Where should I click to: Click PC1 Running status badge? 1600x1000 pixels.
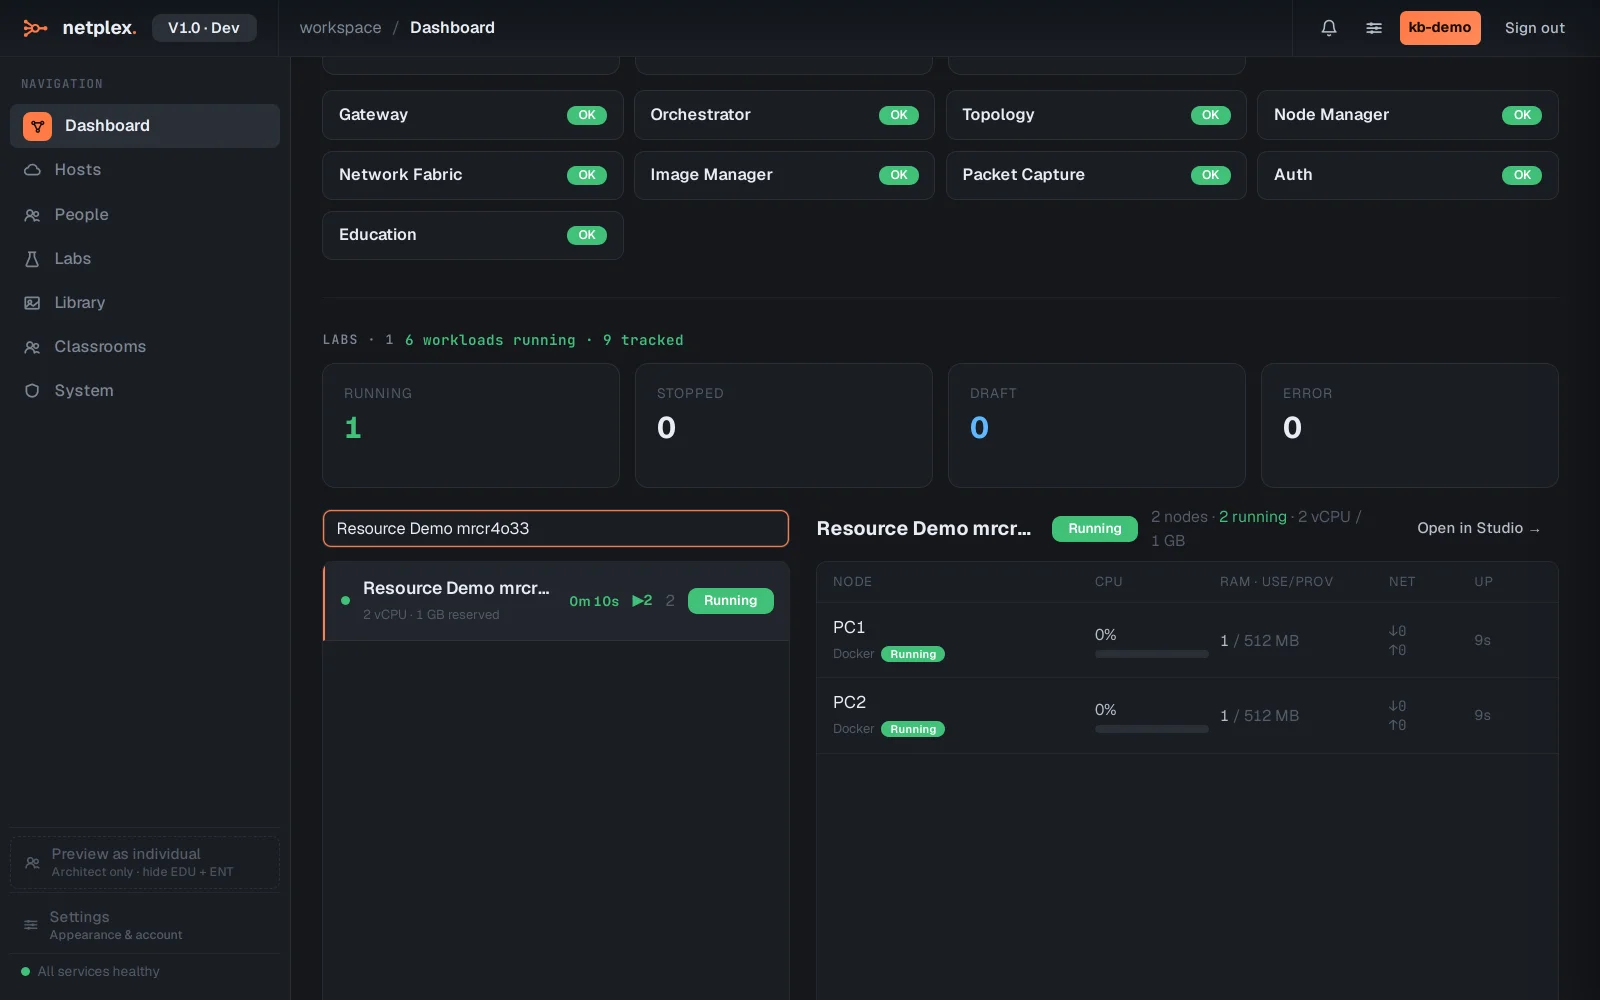[x=913, y=654]
